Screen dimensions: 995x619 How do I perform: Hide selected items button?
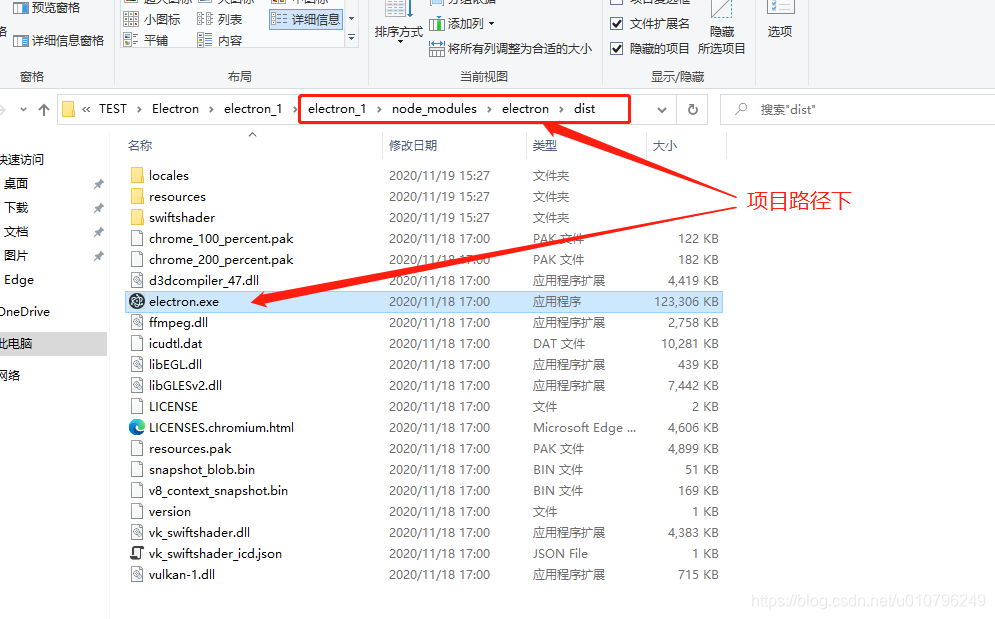[x=722, y=29]
